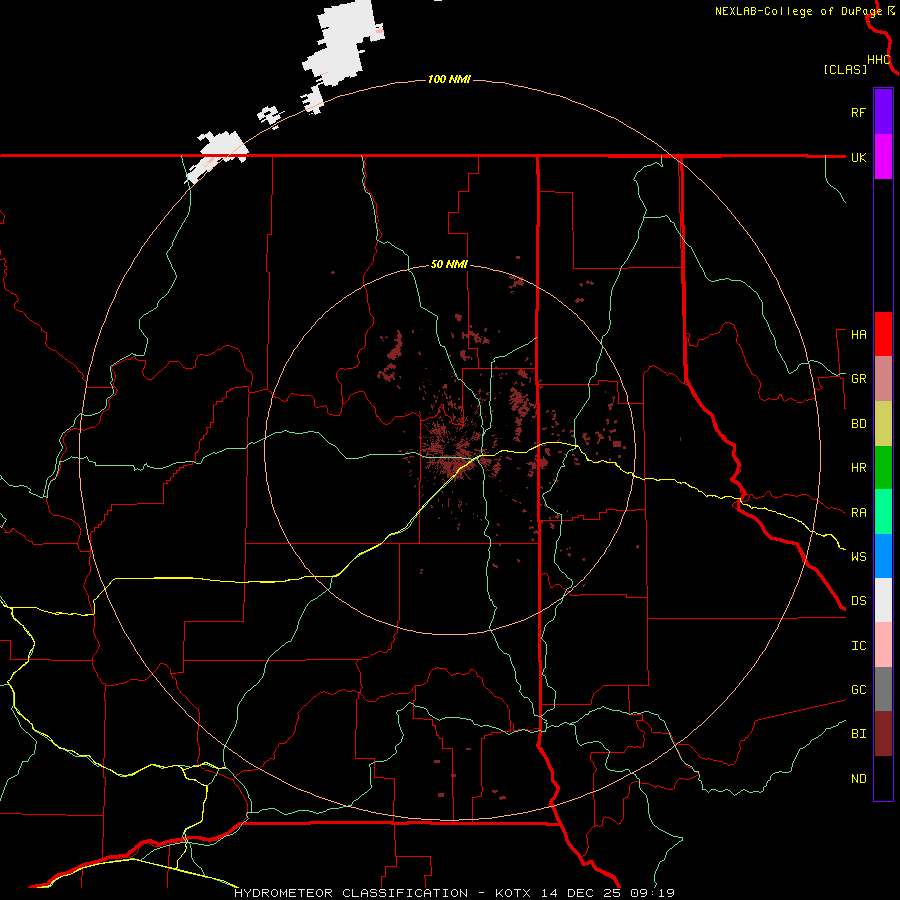900x900 pixels.
Task: Click the BI brown legend swatch
Action: pyautogui.click(x=883, y=734)
